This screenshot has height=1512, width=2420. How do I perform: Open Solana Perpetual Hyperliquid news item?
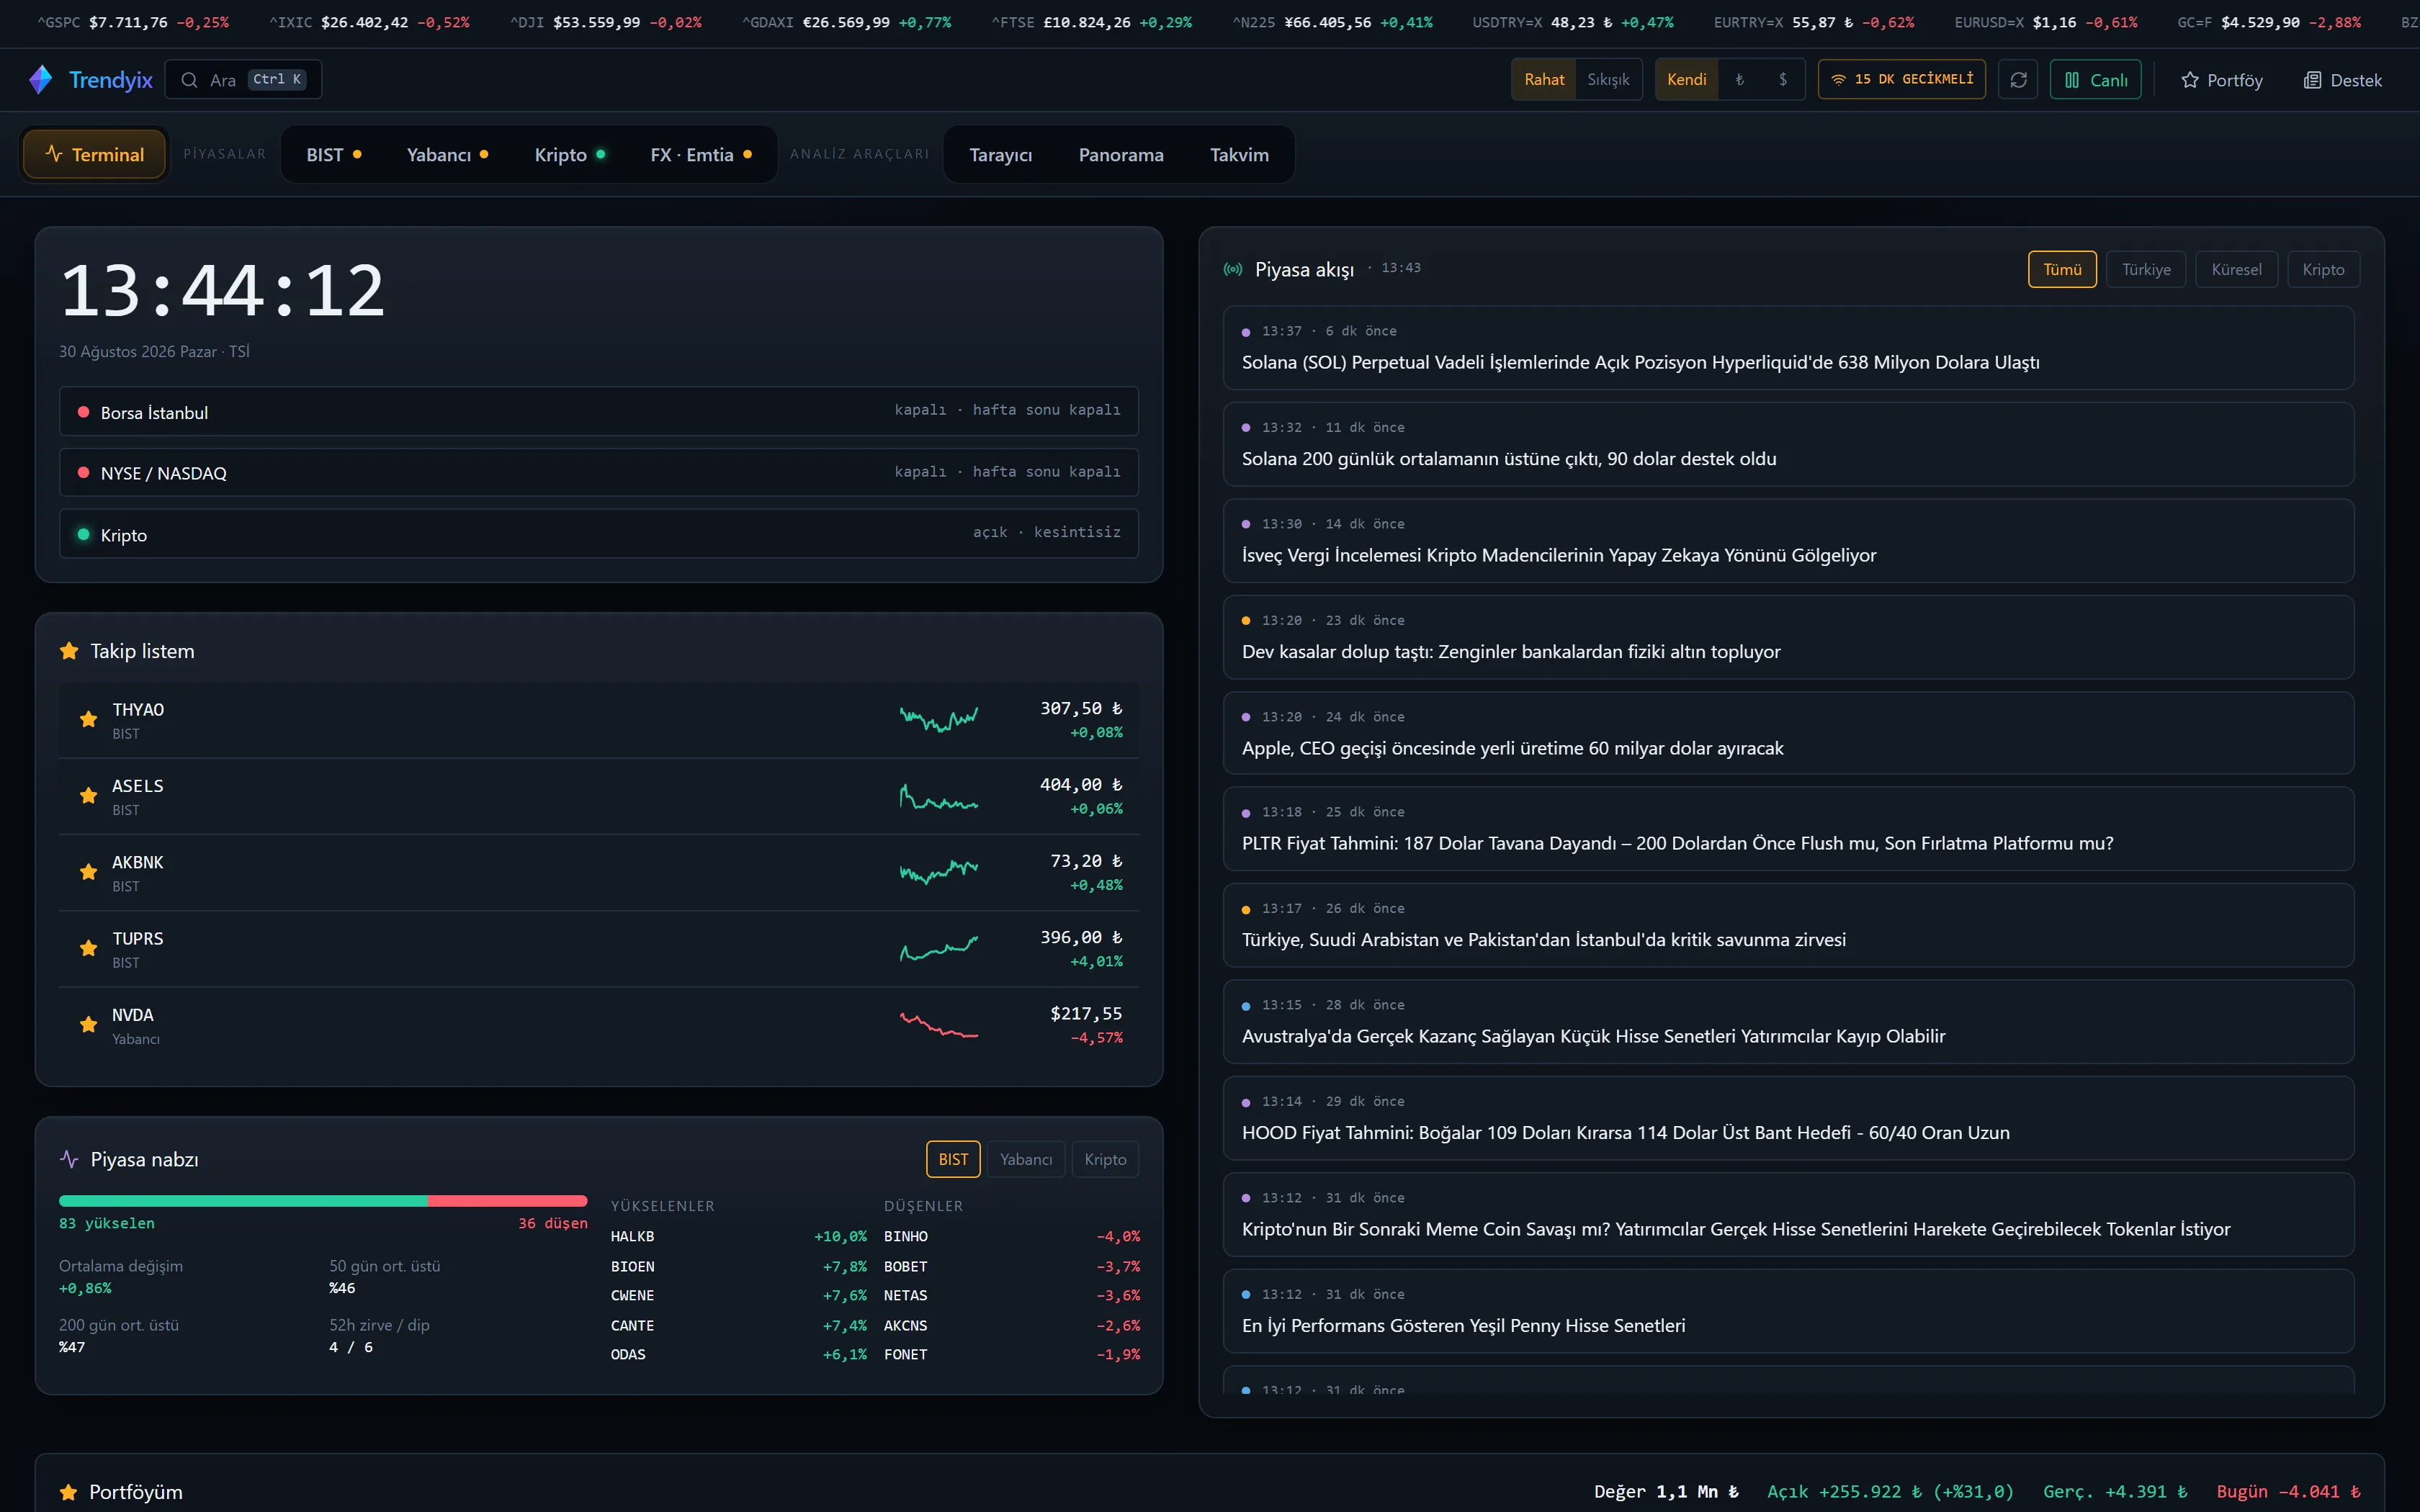pos(1788,348)
